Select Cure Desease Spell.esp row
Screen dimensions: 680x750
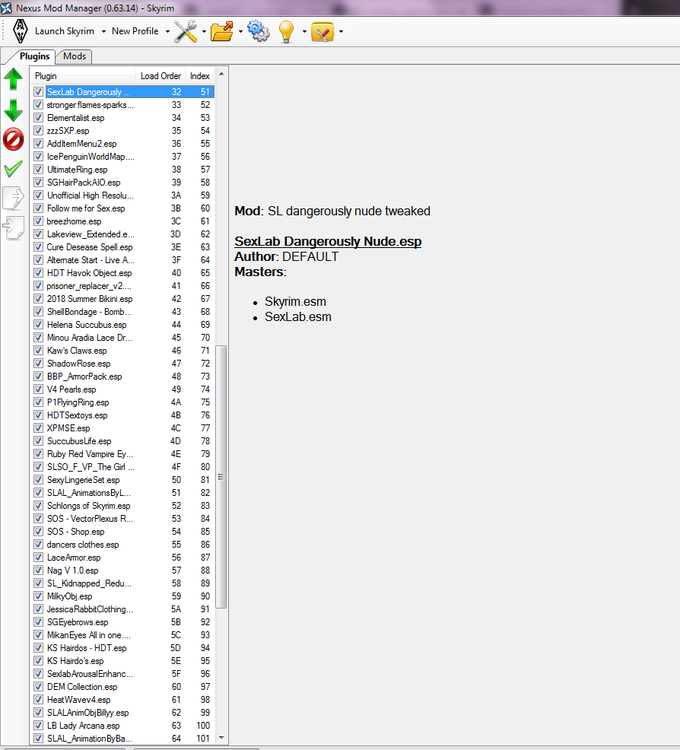123,247
